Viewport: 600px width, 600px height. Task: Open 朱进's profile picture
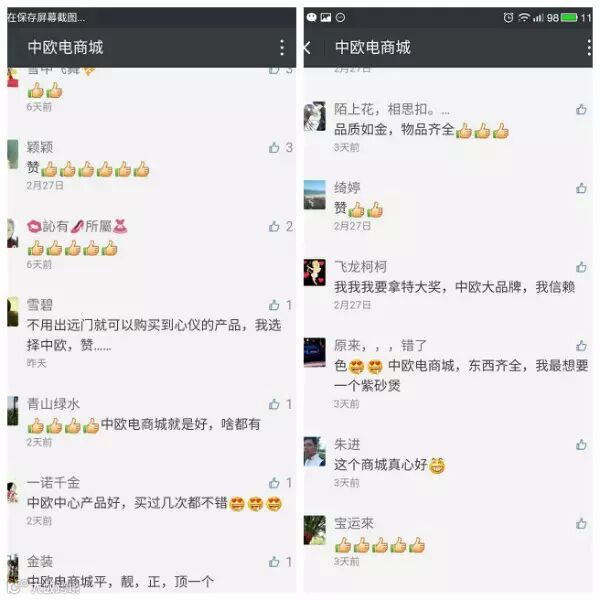pyautogui.click(x=315, y=452)
